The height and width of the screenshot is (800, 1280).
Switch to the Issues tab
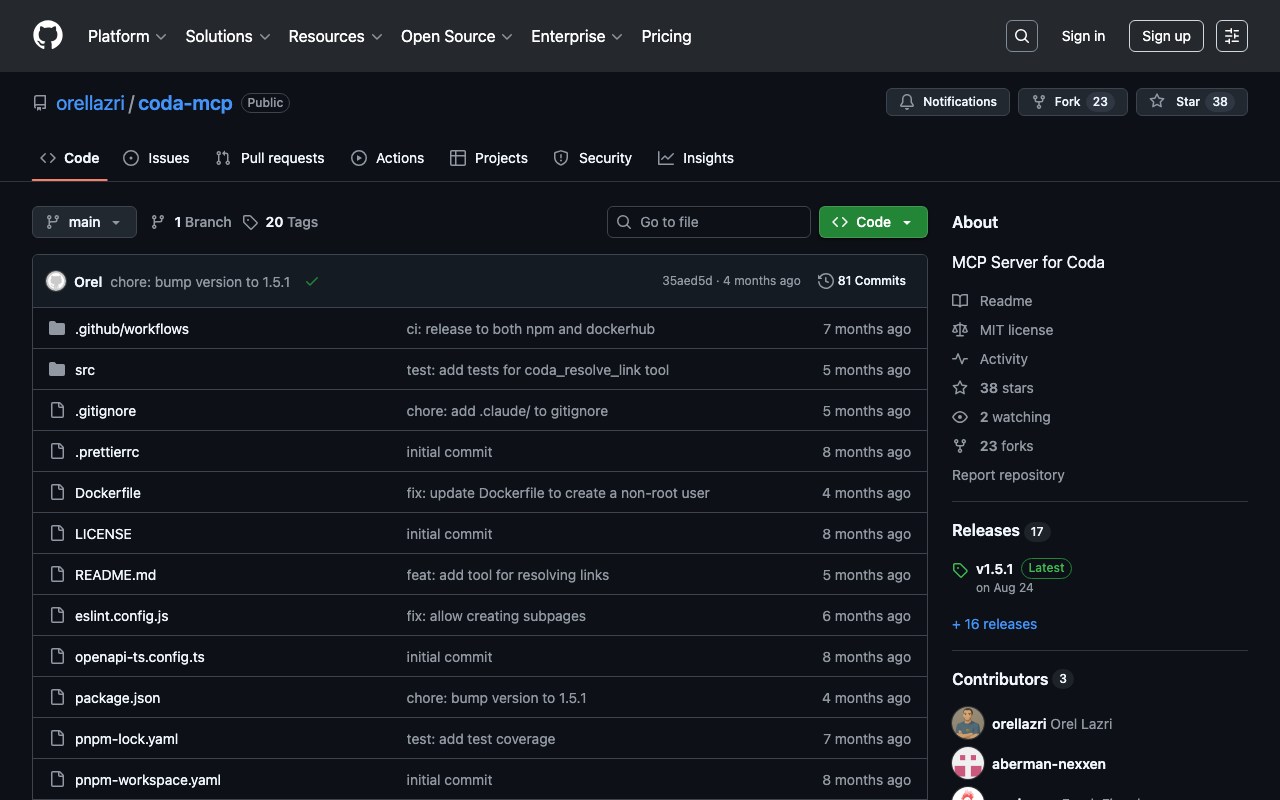click(156, 158)
